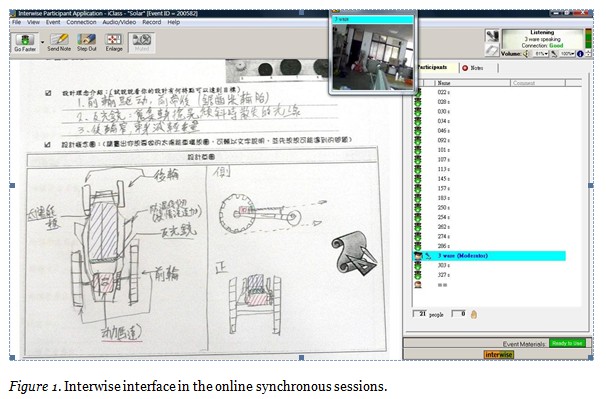Toggle the microphone level icon near 100%
606x399 pixels.
click(554, 54)
